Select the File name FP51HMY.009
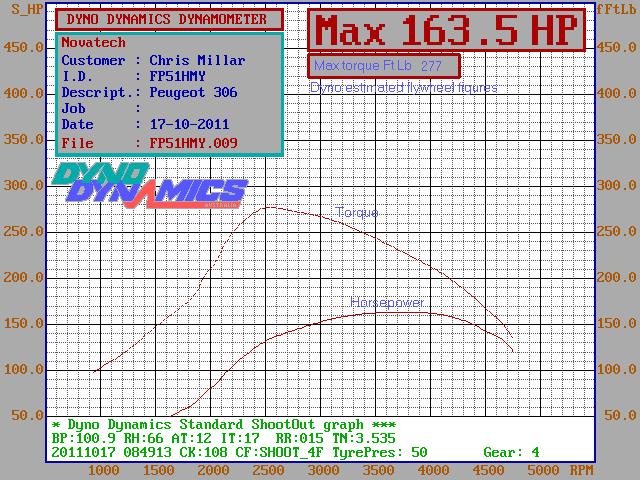Image resolution: width=640 pixels, height=480 pixels. 193,142
